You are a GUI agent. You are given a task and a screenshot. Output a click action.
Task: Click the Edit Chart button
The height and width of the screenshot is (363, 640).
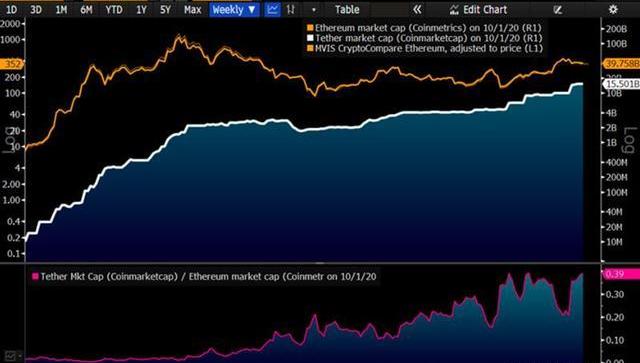click(478, 9)
